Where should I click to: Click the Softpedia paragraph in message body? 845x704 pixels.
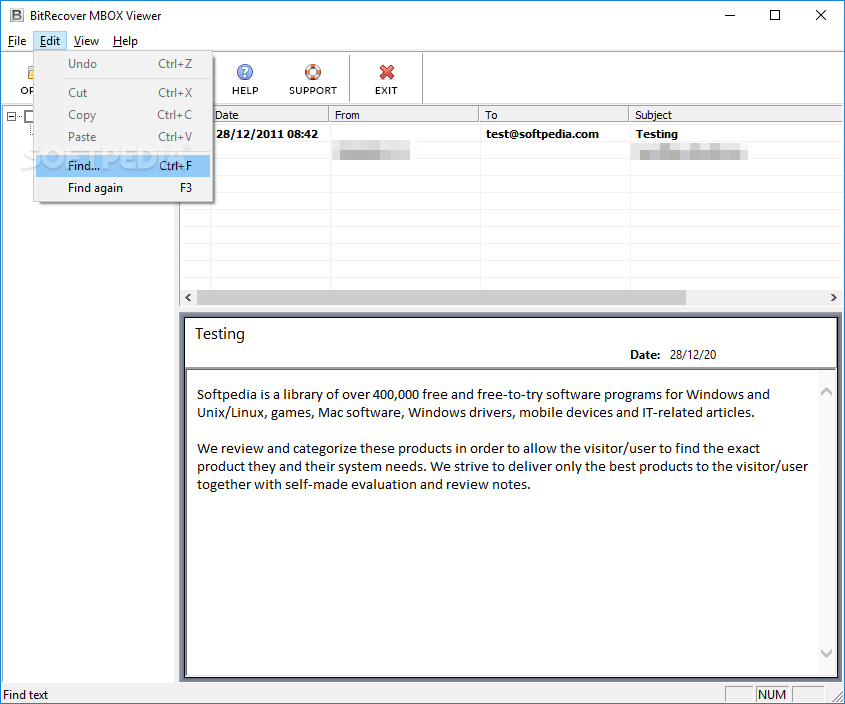pyautogui.click(x=483, y=403)
